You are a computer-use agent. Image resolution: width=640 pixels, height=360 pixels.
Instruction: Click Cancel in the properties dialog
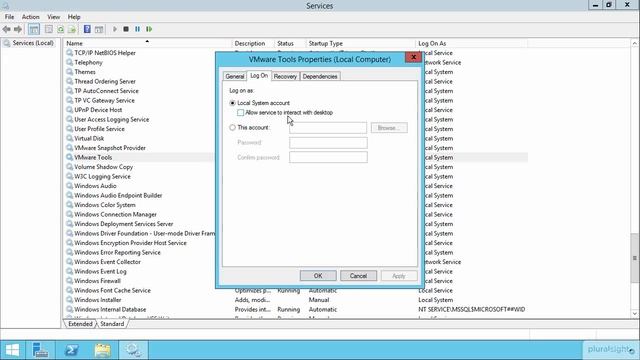point(358,276)
